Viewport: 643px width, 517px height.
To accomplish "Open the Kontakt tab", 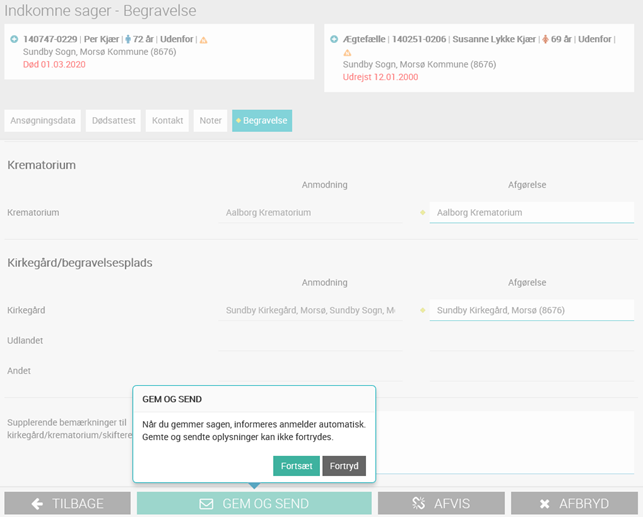I will point(167,121).
